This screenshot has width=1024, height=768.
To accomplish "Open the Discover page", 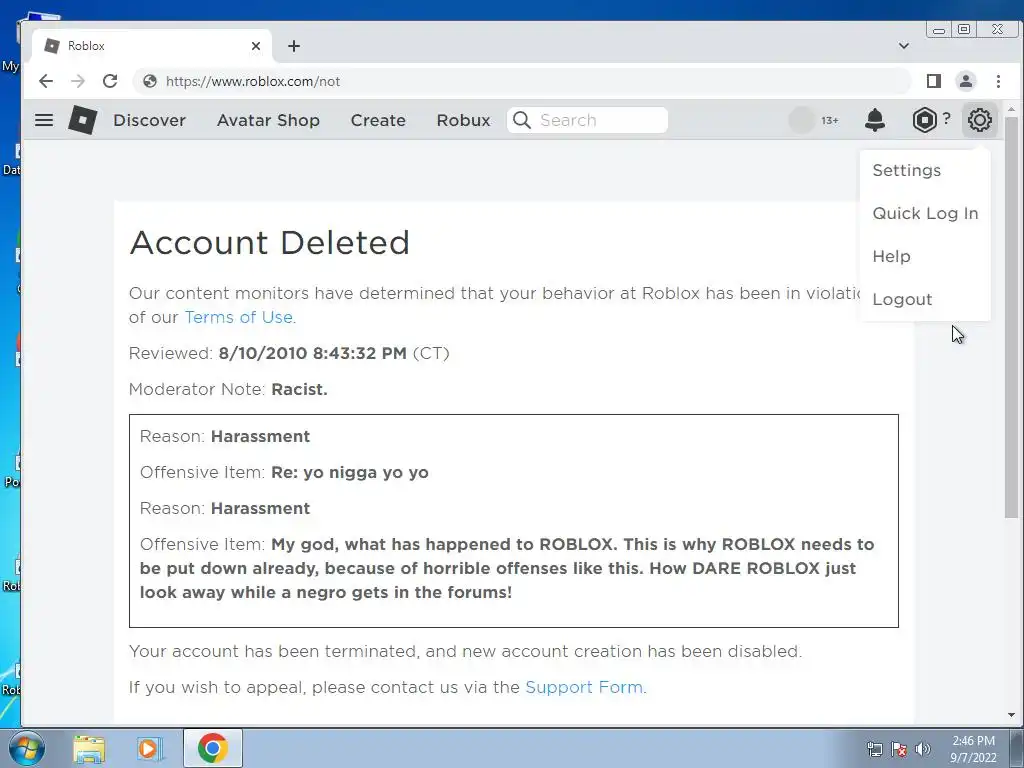I will 150,120.
